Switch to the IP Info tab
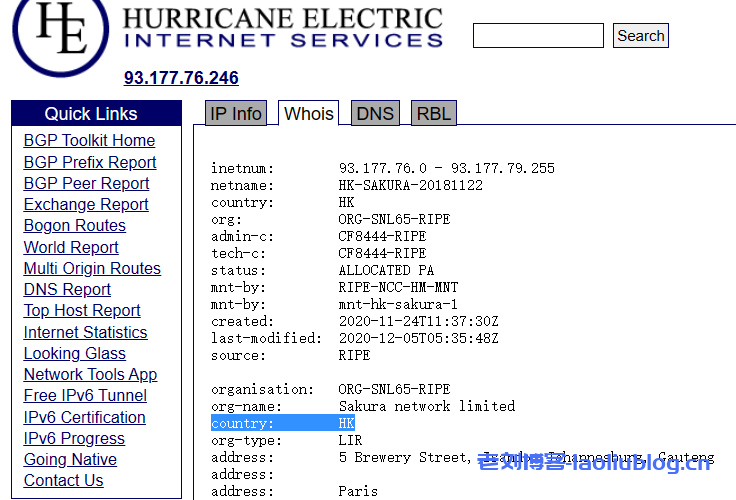Screen dimensions: 736x500 (x=236, y=114)
